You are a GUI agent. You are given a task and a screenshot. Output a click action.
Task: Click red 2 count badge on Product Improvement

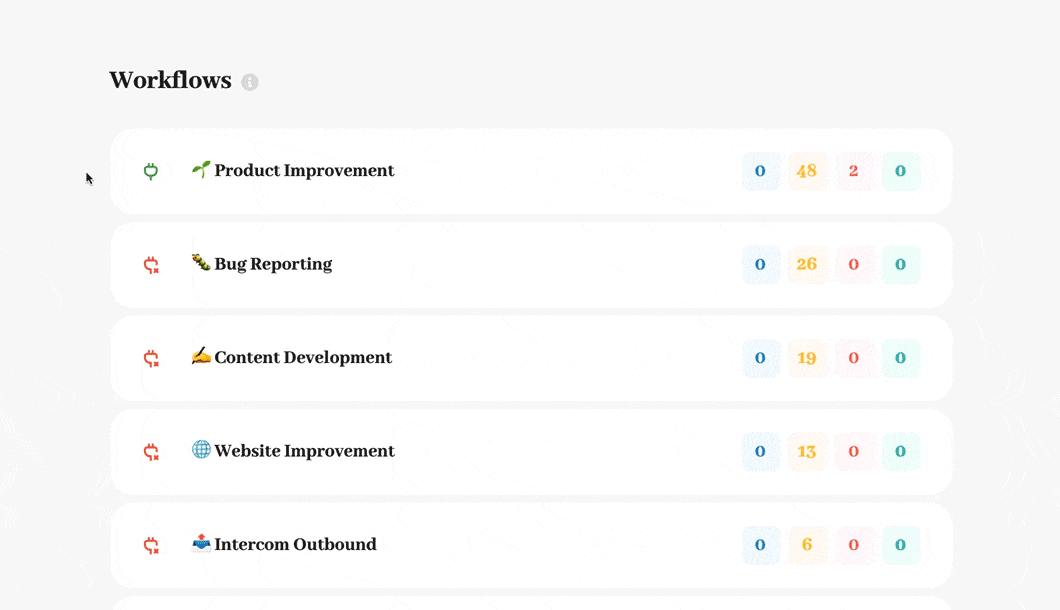[853, 171]
